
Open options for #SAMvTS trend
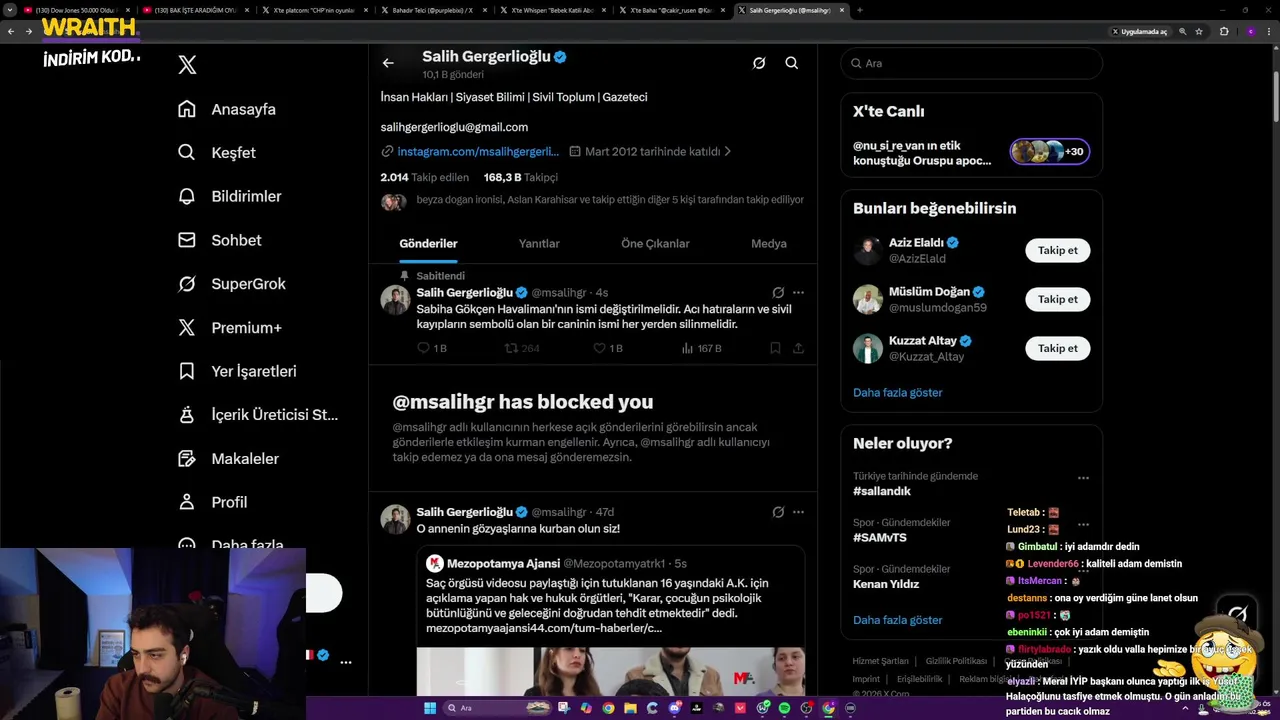pos(1083,525)
